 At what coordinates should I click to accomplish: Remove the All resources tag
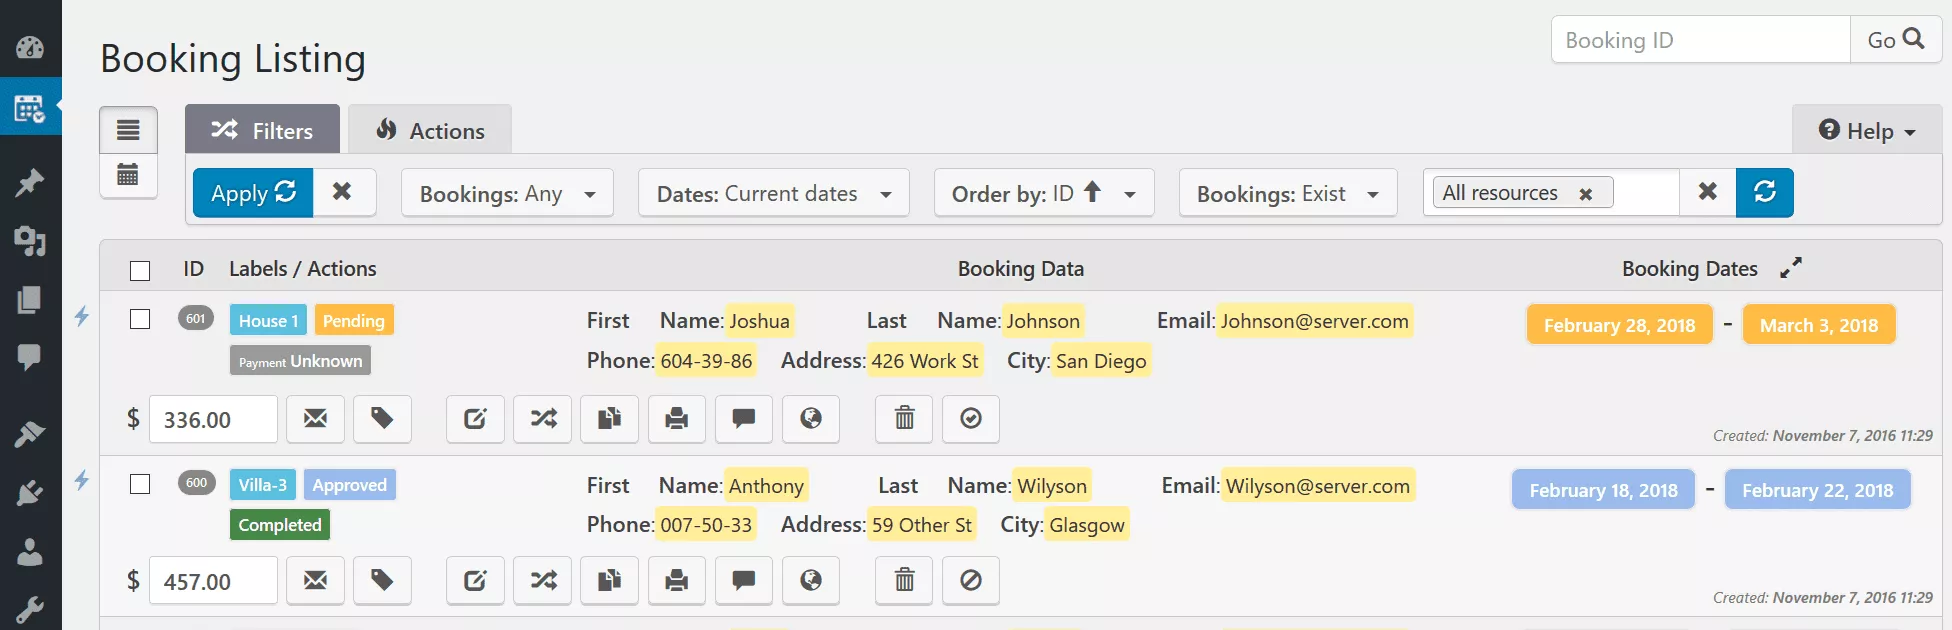coord(1585,194)
